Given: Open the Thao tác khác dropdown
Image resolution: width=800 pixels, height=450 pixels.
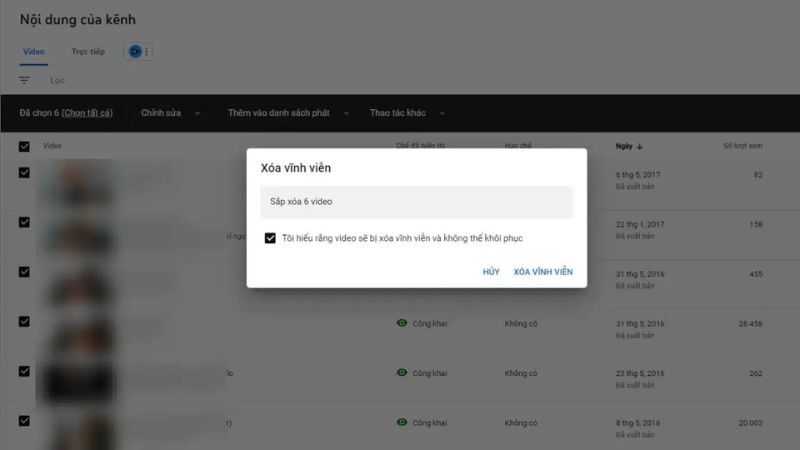Looking at the screenshot, I should click(x=407, y=113).
